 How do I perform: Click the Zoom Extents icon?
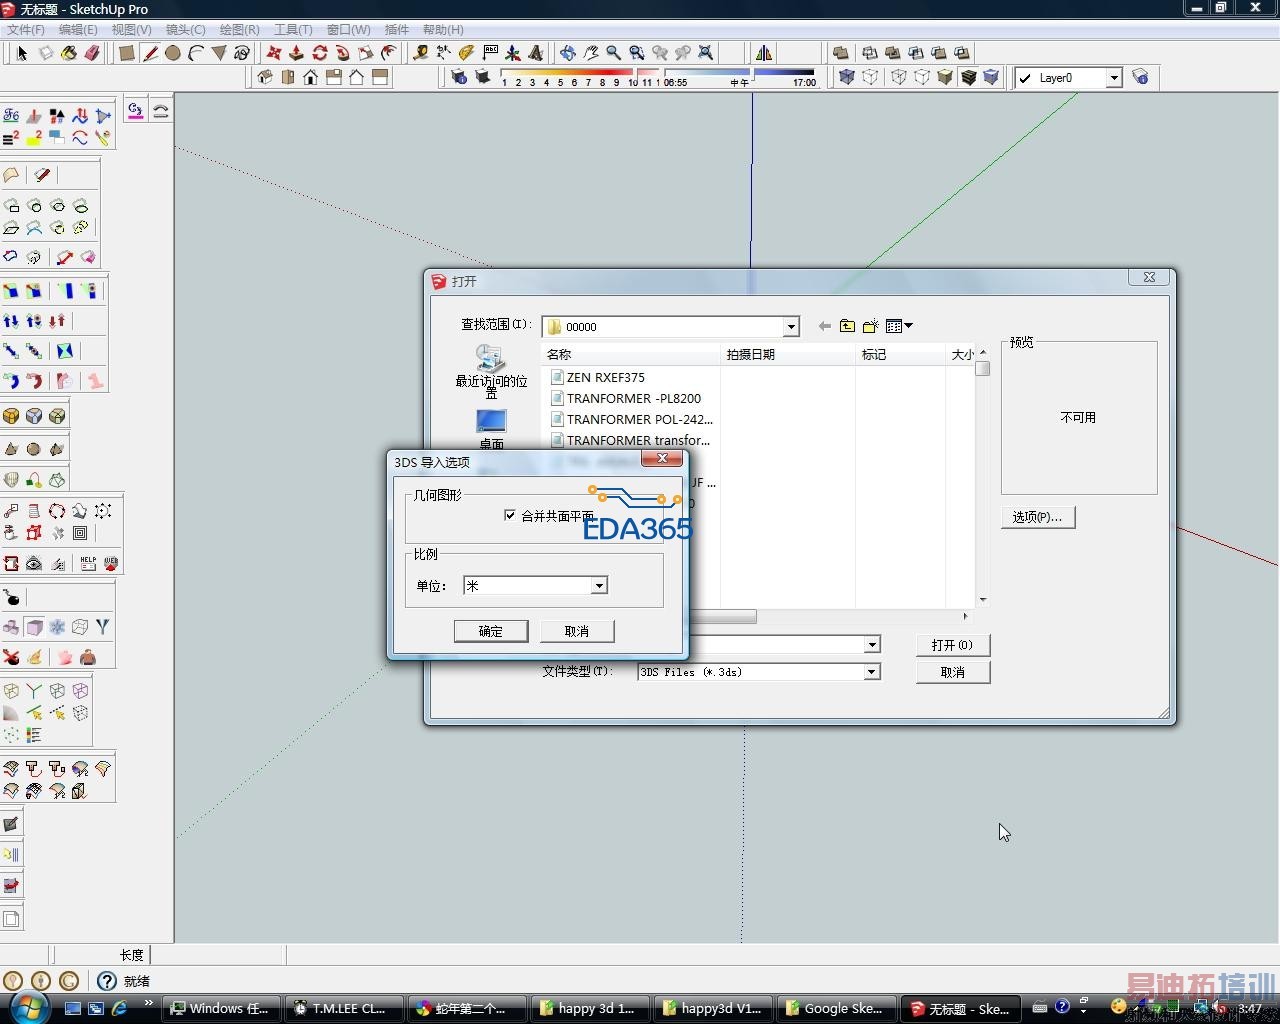pos(705,53)
